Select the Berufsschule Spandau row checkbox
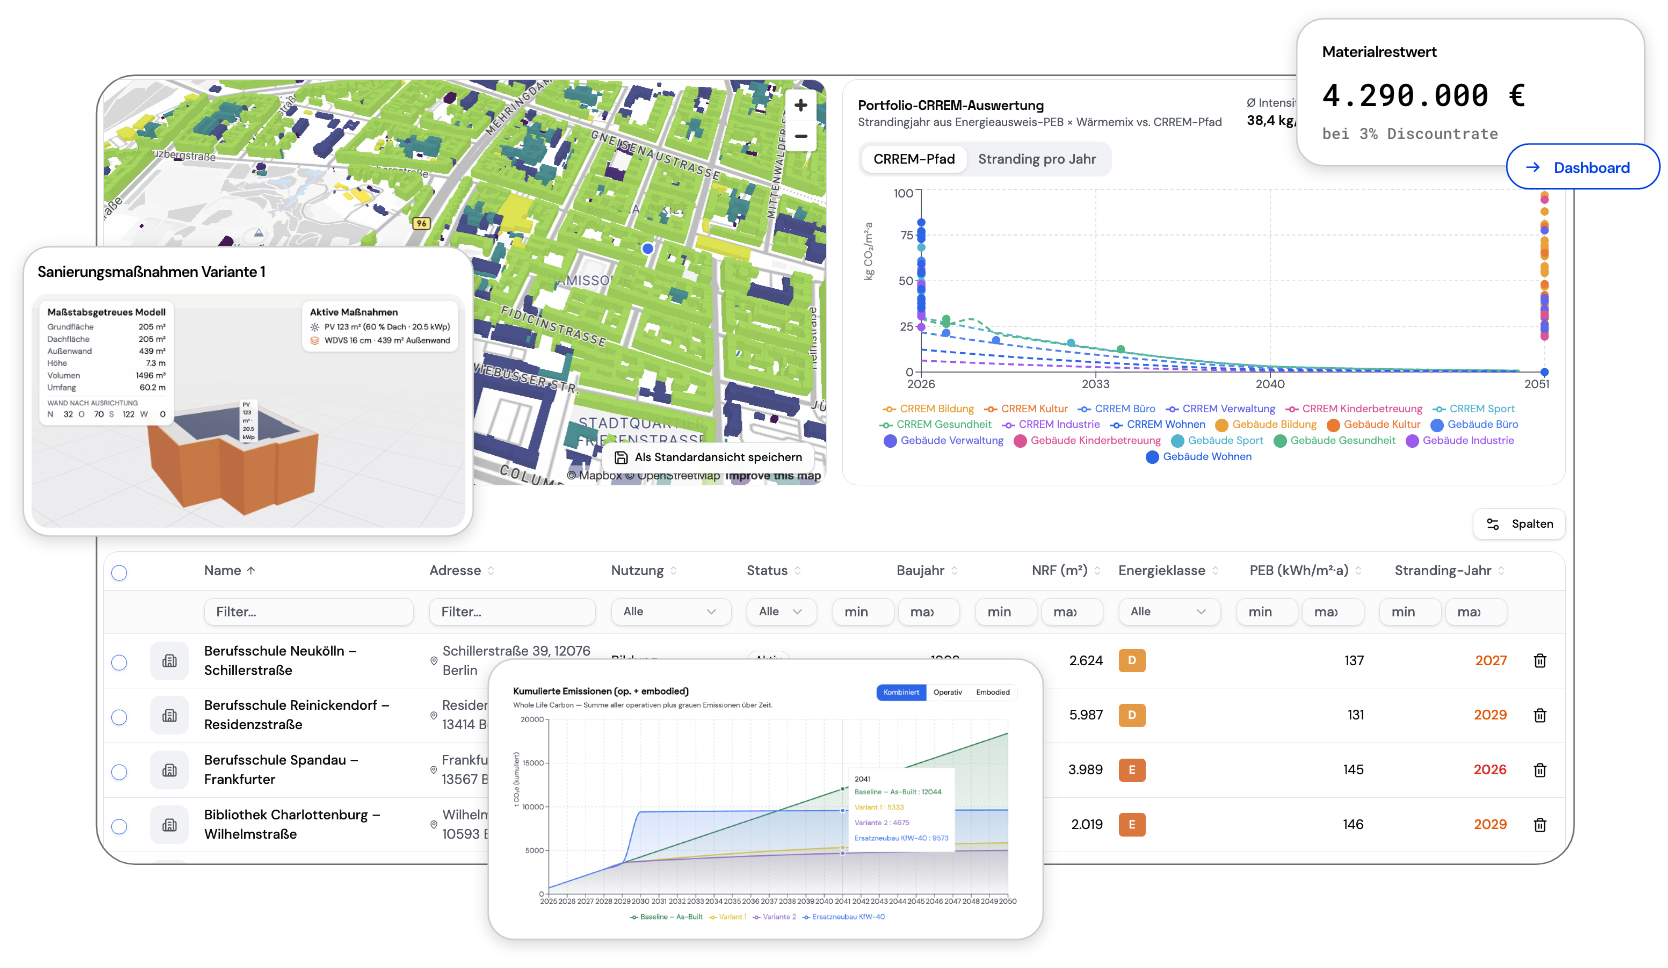 click(x=120, y=772)
